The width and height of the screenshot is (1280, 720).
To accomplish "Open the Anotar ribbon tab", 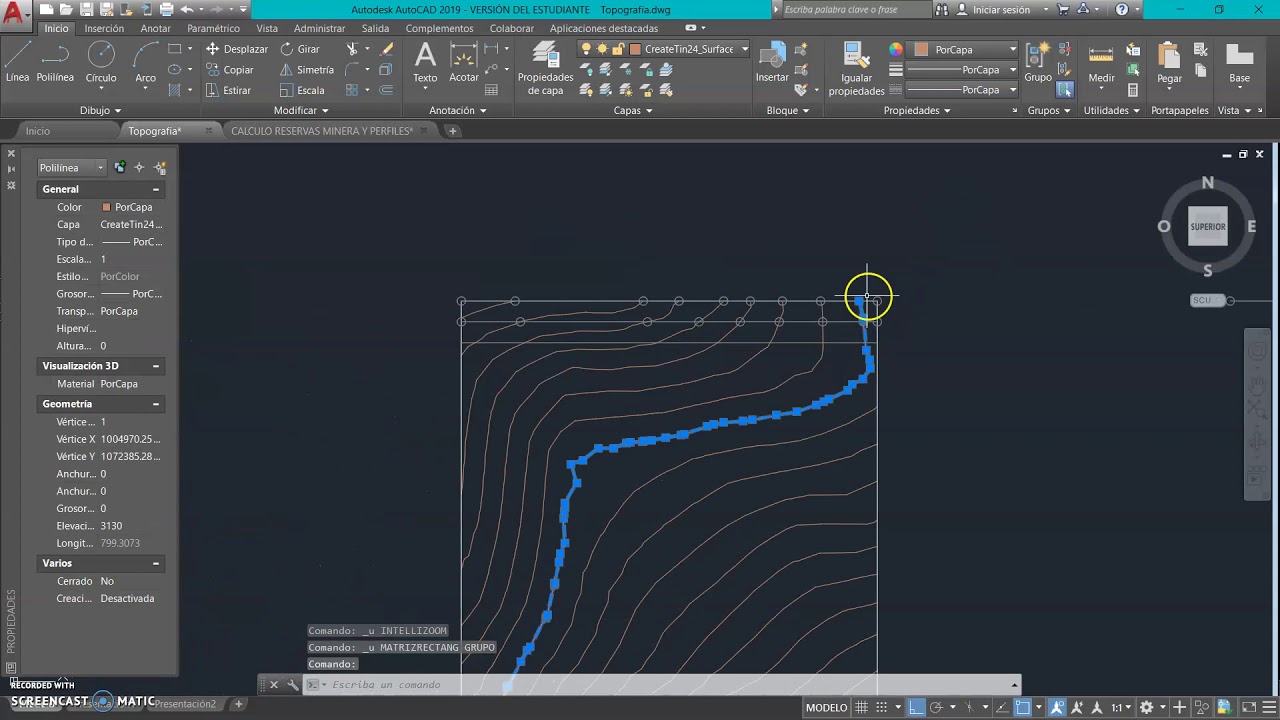I will pyautogui.click(x=155, y=29).
